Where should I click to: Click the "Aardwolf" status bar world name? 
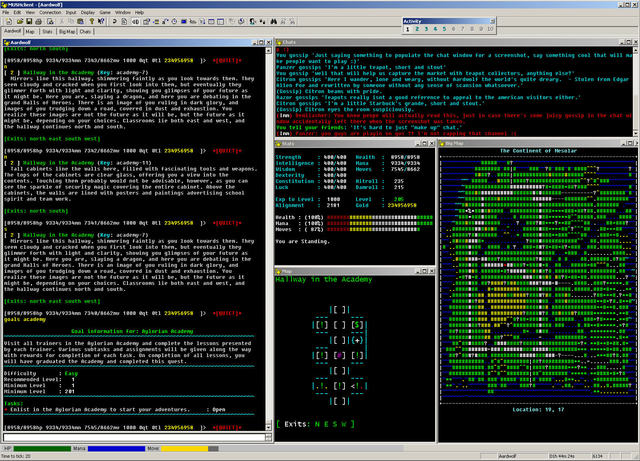coord(507,457)
